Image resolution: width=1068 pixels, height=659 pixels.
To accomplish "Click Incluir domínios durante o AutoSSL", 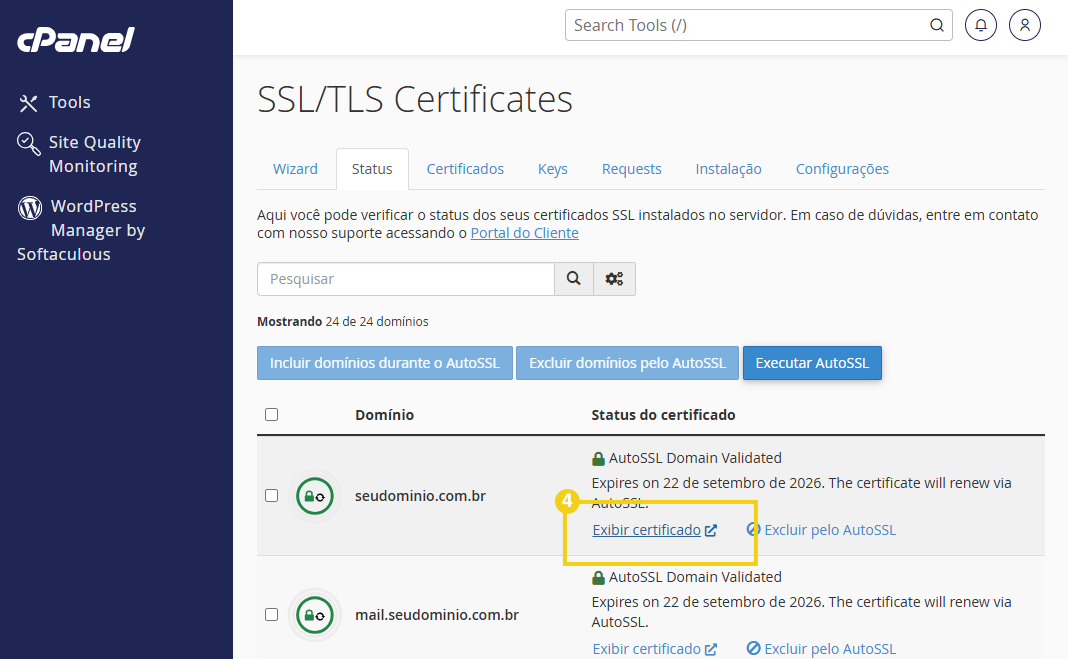I will 385,363.
